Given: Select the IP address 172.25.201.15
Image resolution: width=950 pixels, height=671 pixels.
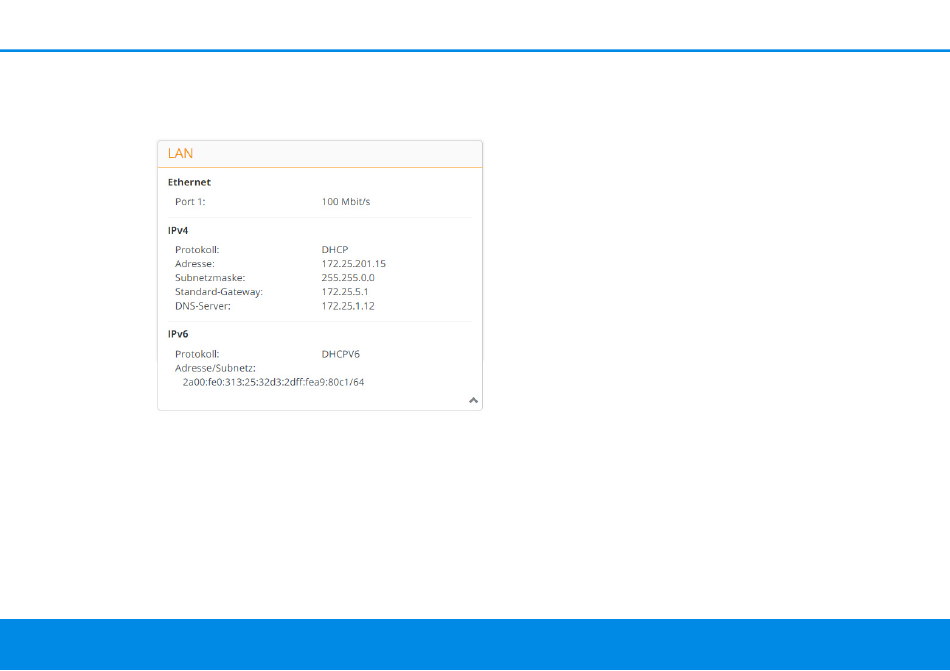Looking at the screenshot, I should click(x=353, y=264).
